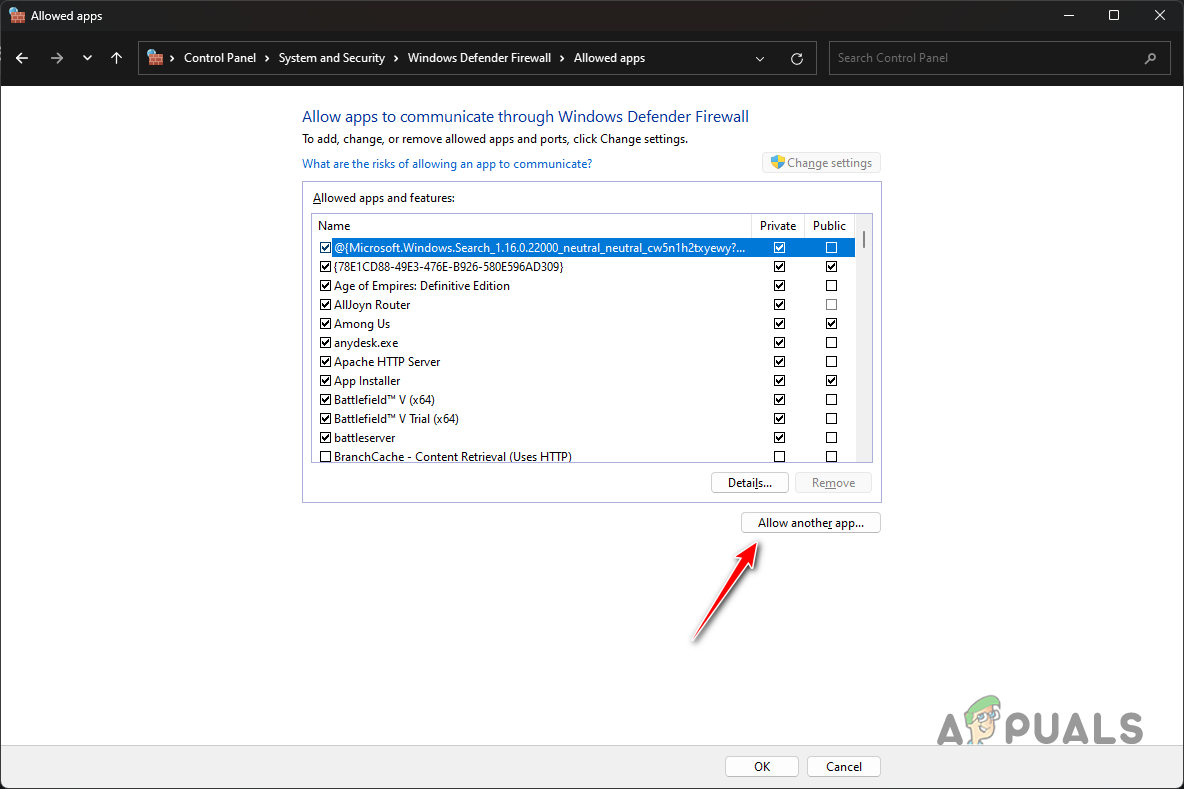
Task: Enable BranchCache - Content Retrieval checkbox
Action: click(x=325, y=456)
